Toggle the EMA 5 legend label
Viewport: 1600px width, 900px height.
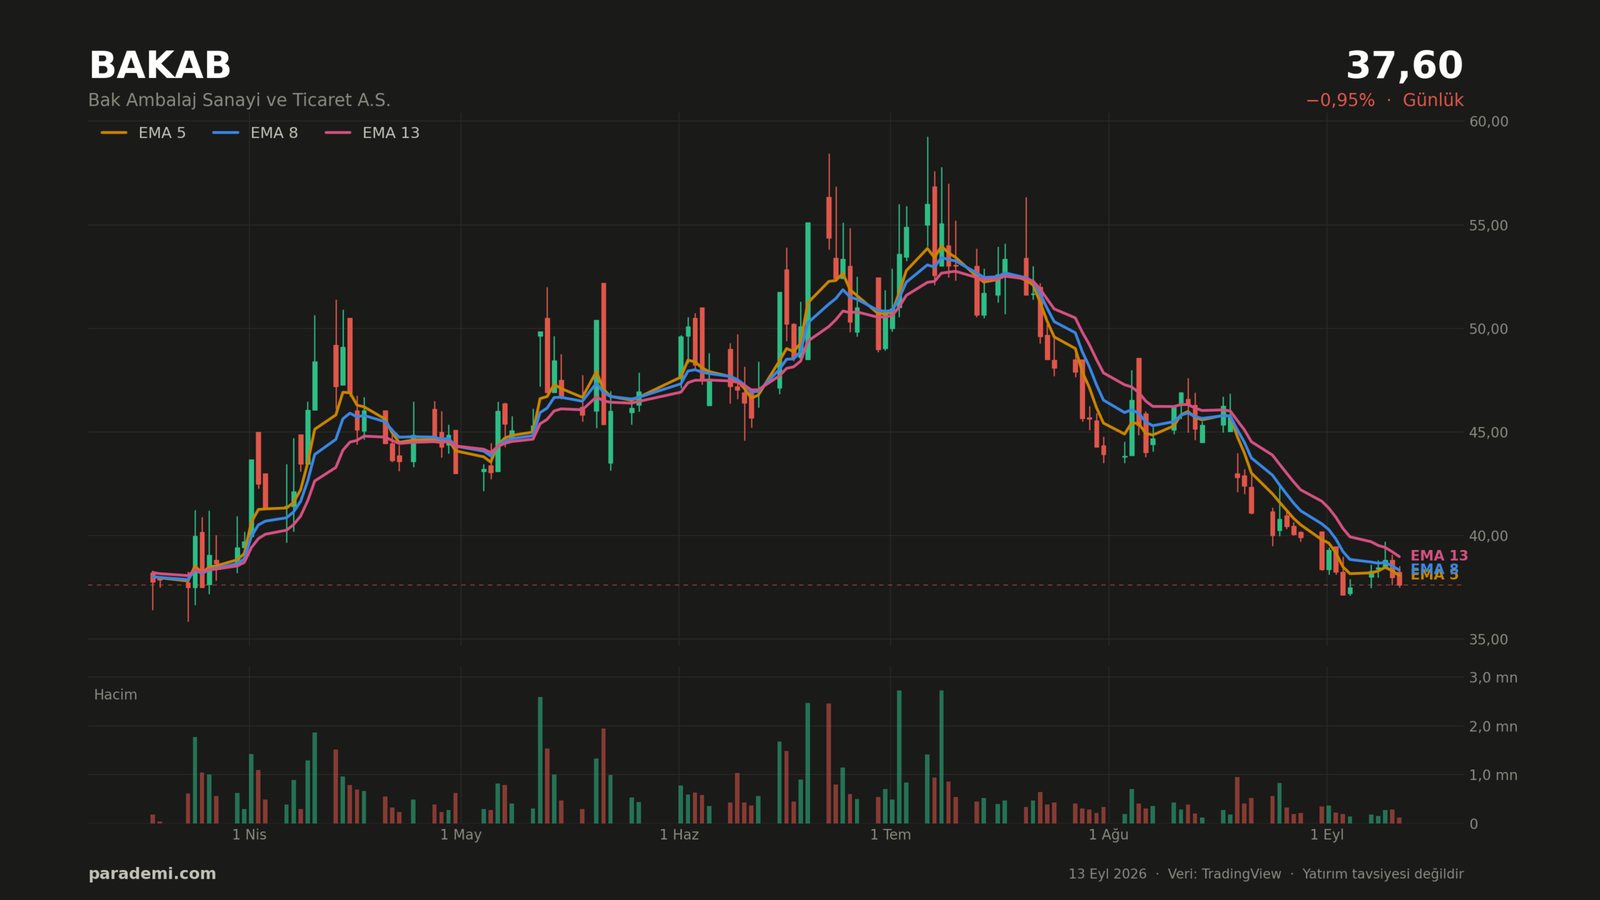(162, 133)
